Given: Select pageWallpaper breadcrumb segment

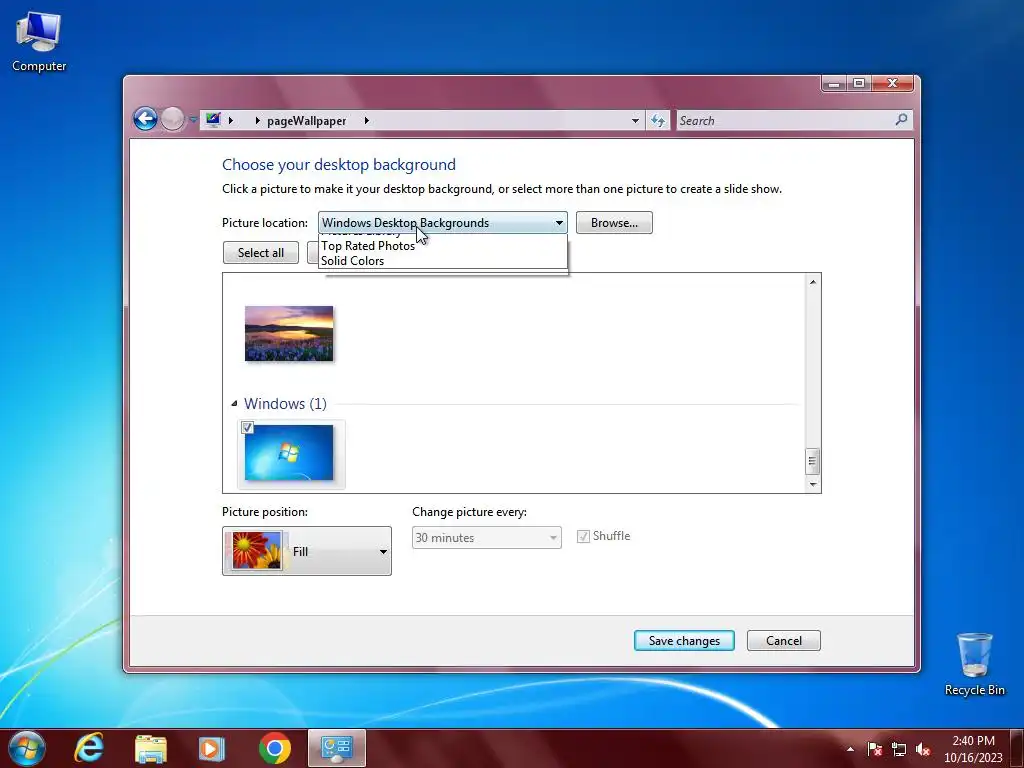Looking at the screenshot, I should tap(306, 121).
